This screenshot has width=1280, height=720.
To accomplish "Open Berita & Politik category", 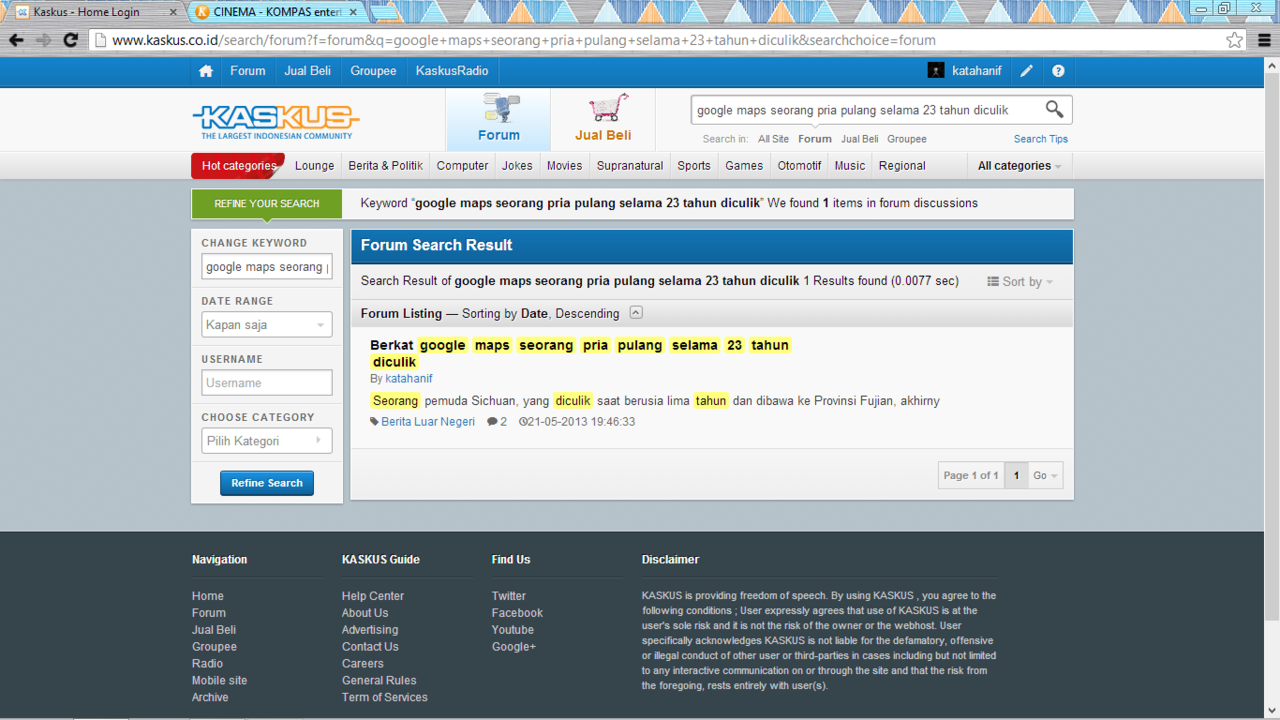I will 385,166.
